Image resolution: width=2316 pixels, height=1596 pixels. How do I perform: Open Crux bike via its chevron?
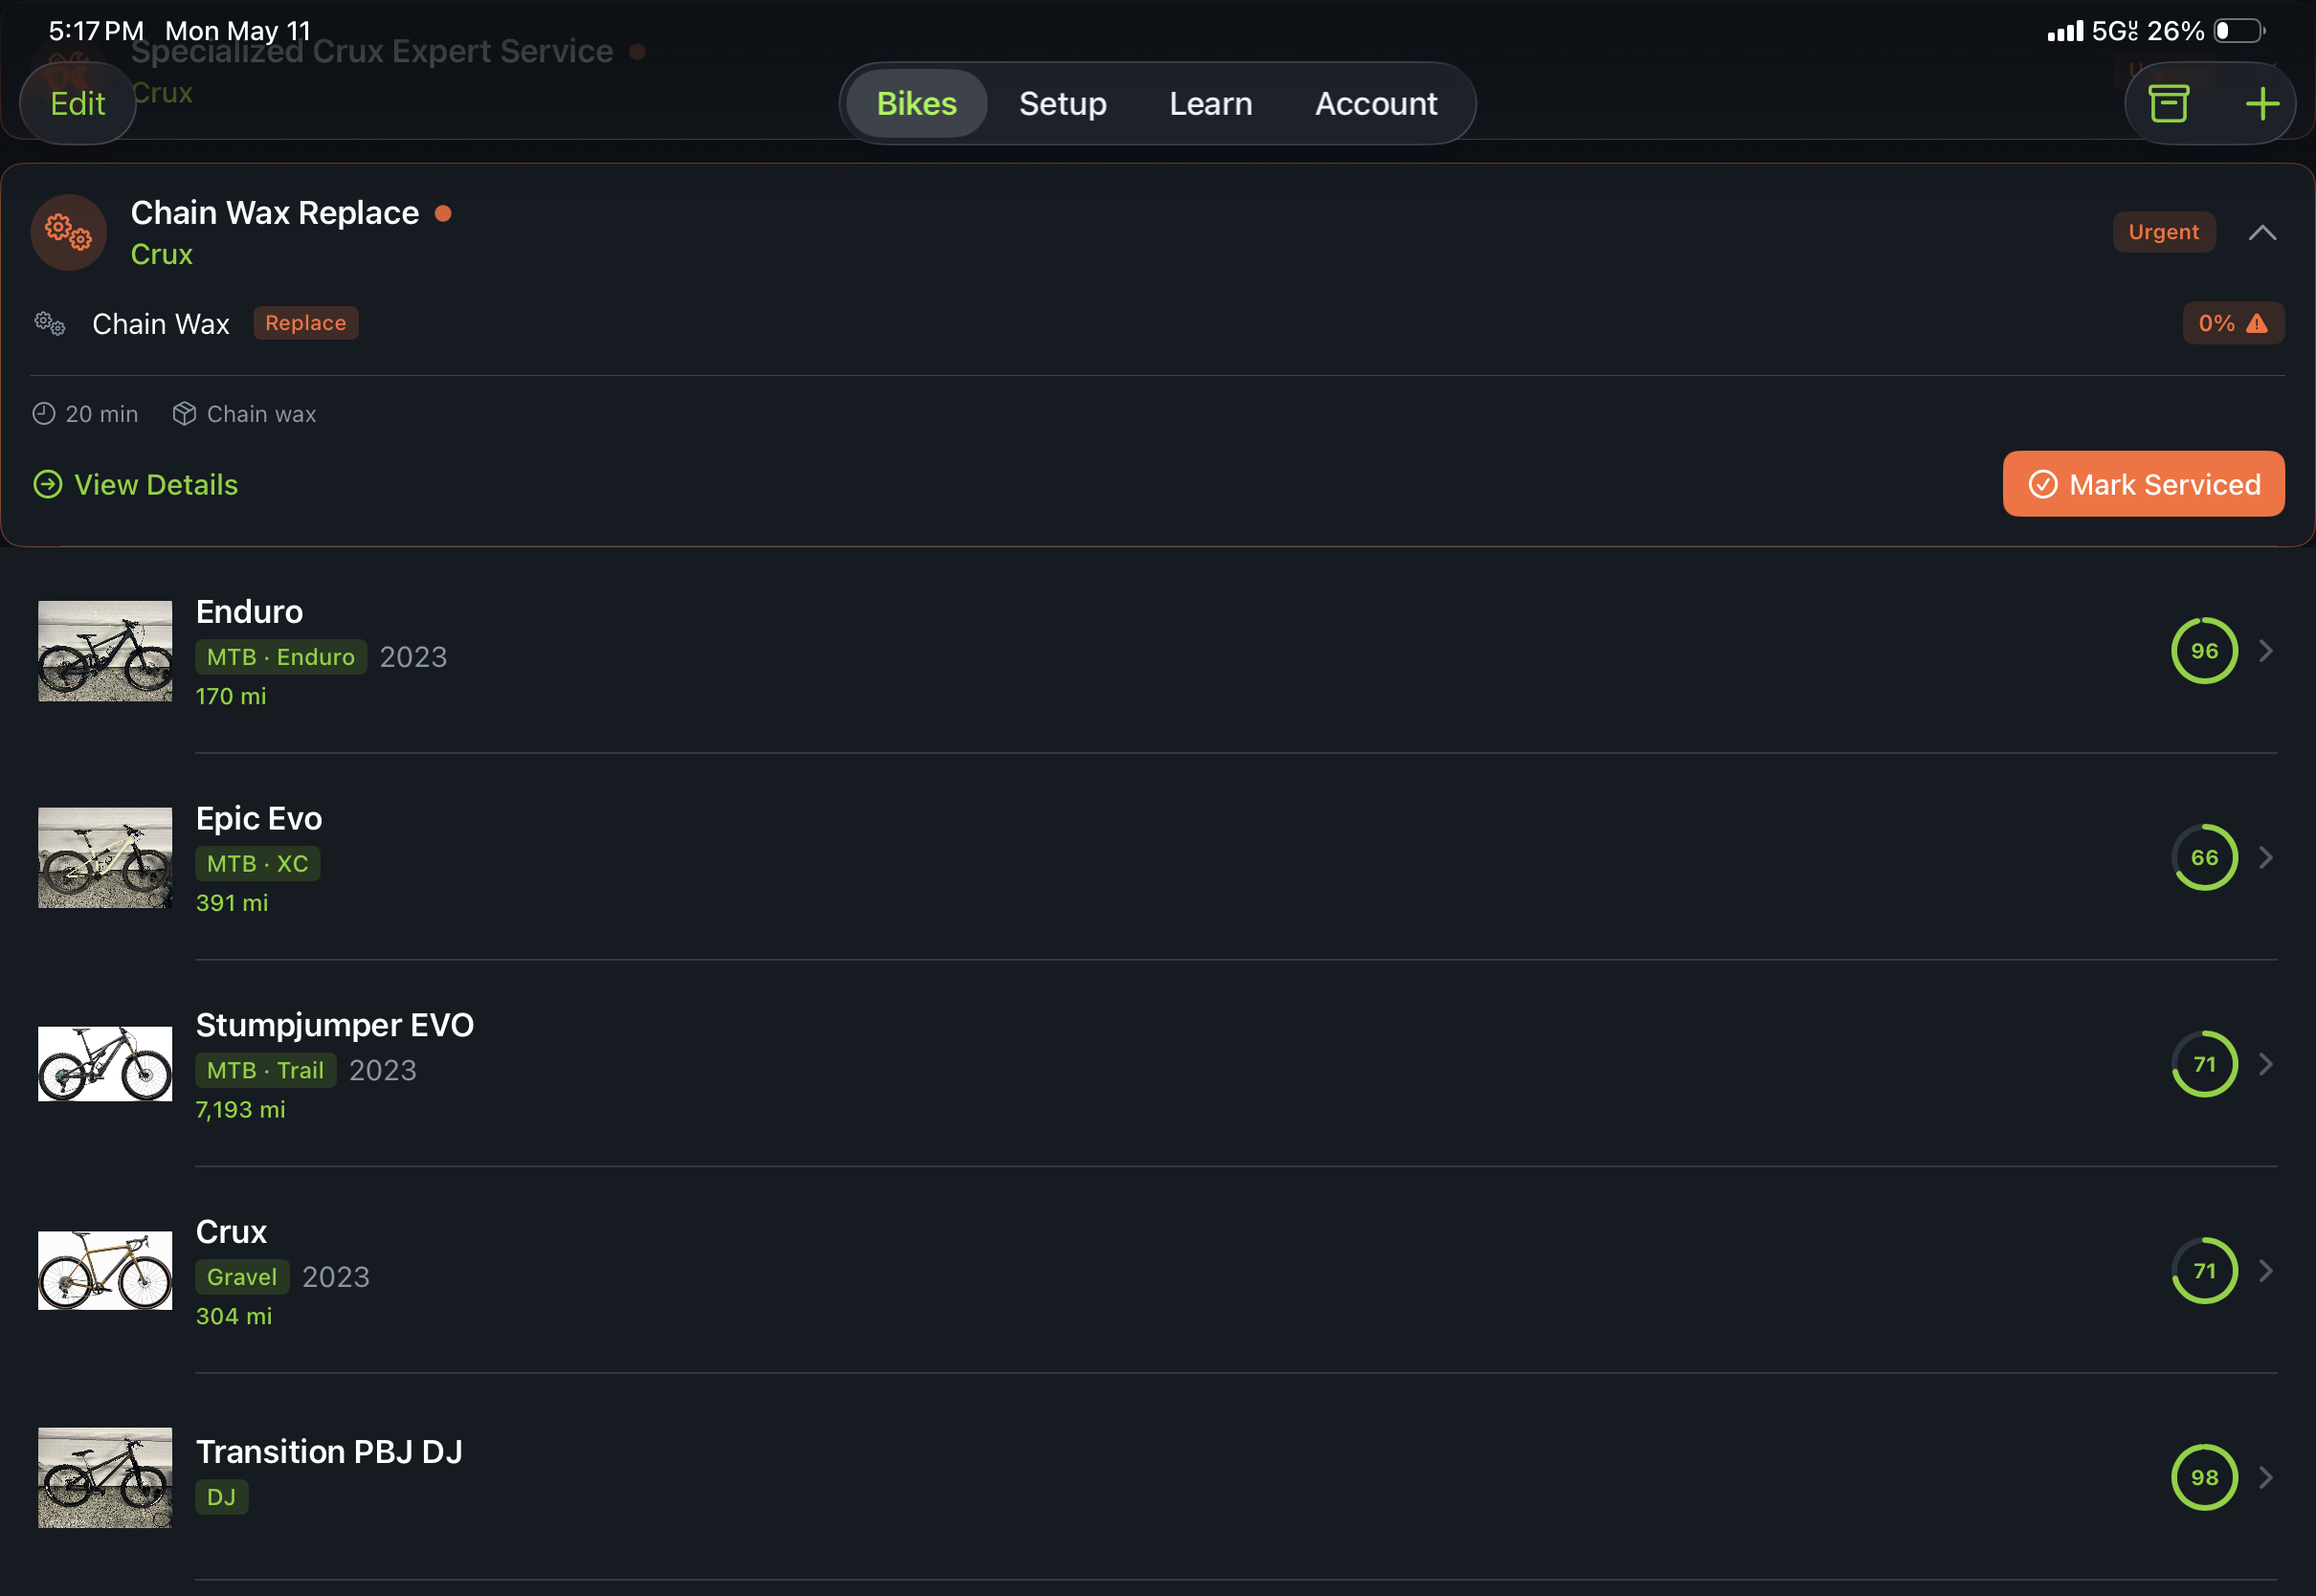click(x=2266, y=1271)
